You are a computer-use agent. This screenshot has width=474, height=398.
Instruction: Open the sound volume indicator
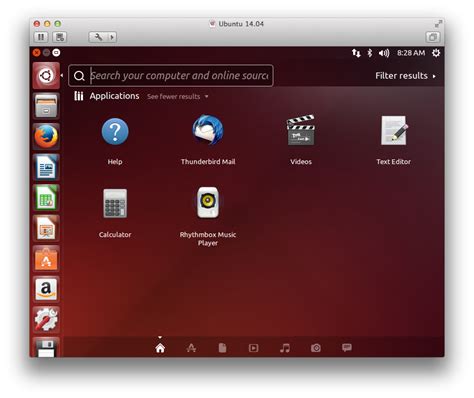click(384, 53)
